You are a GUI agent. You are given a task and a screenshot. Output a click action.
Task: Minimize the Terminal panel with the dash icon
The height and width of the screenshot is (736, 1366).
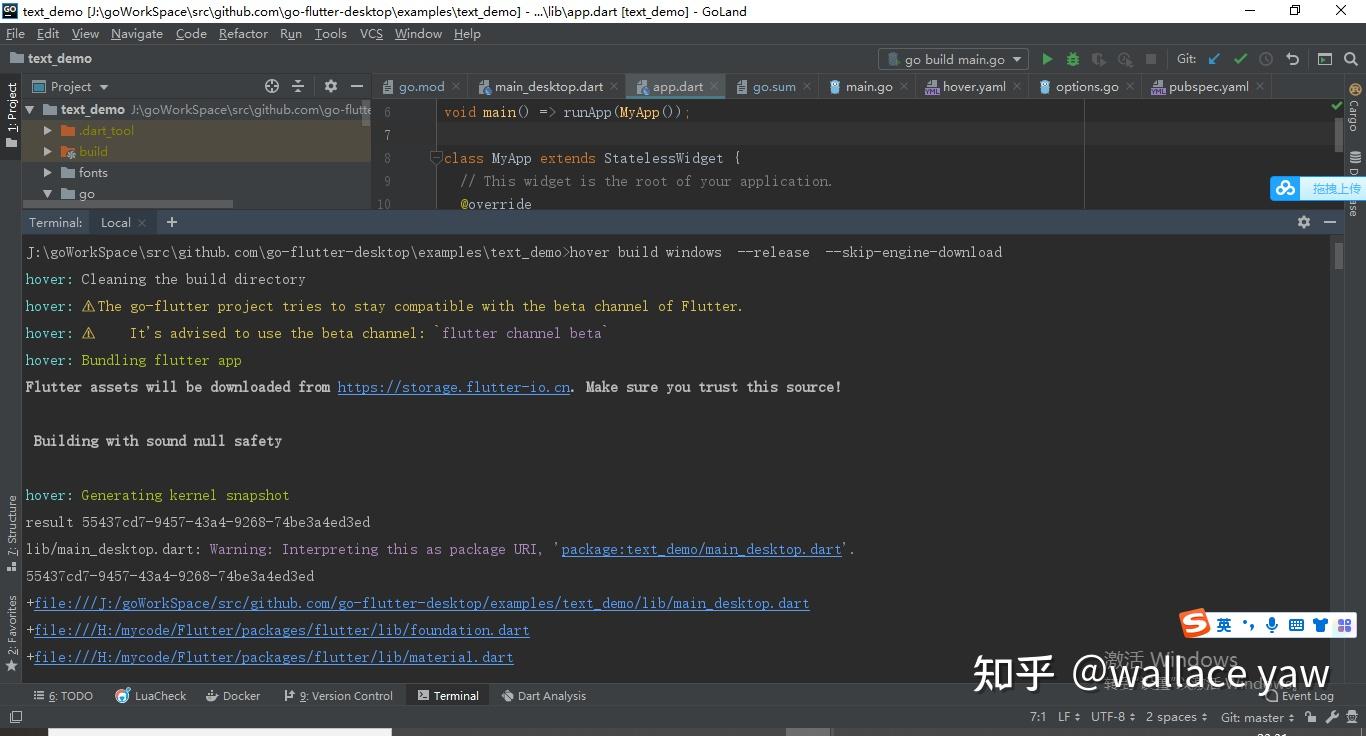(1330, 222)
